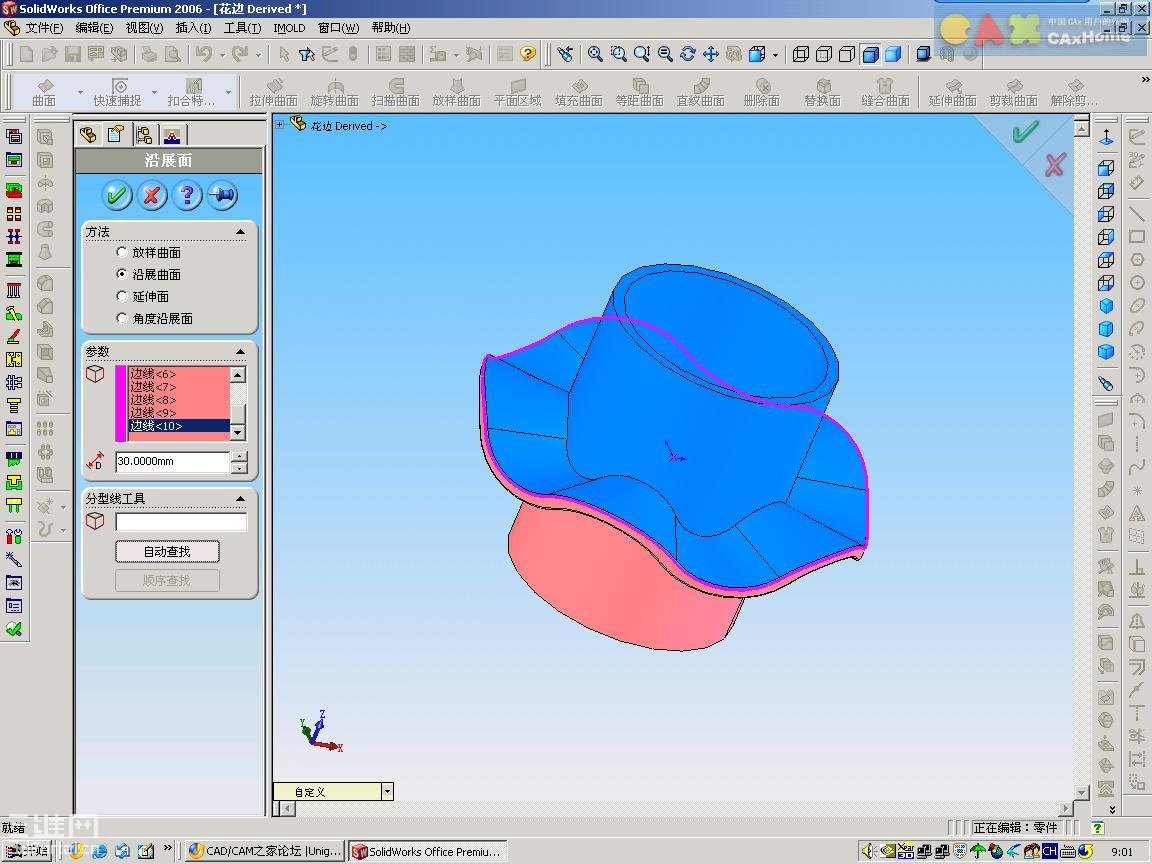Click the Revolved Surface (旋转曲面) tool
The width and height of the screenshot is (1152, 864).
[334, 93]
